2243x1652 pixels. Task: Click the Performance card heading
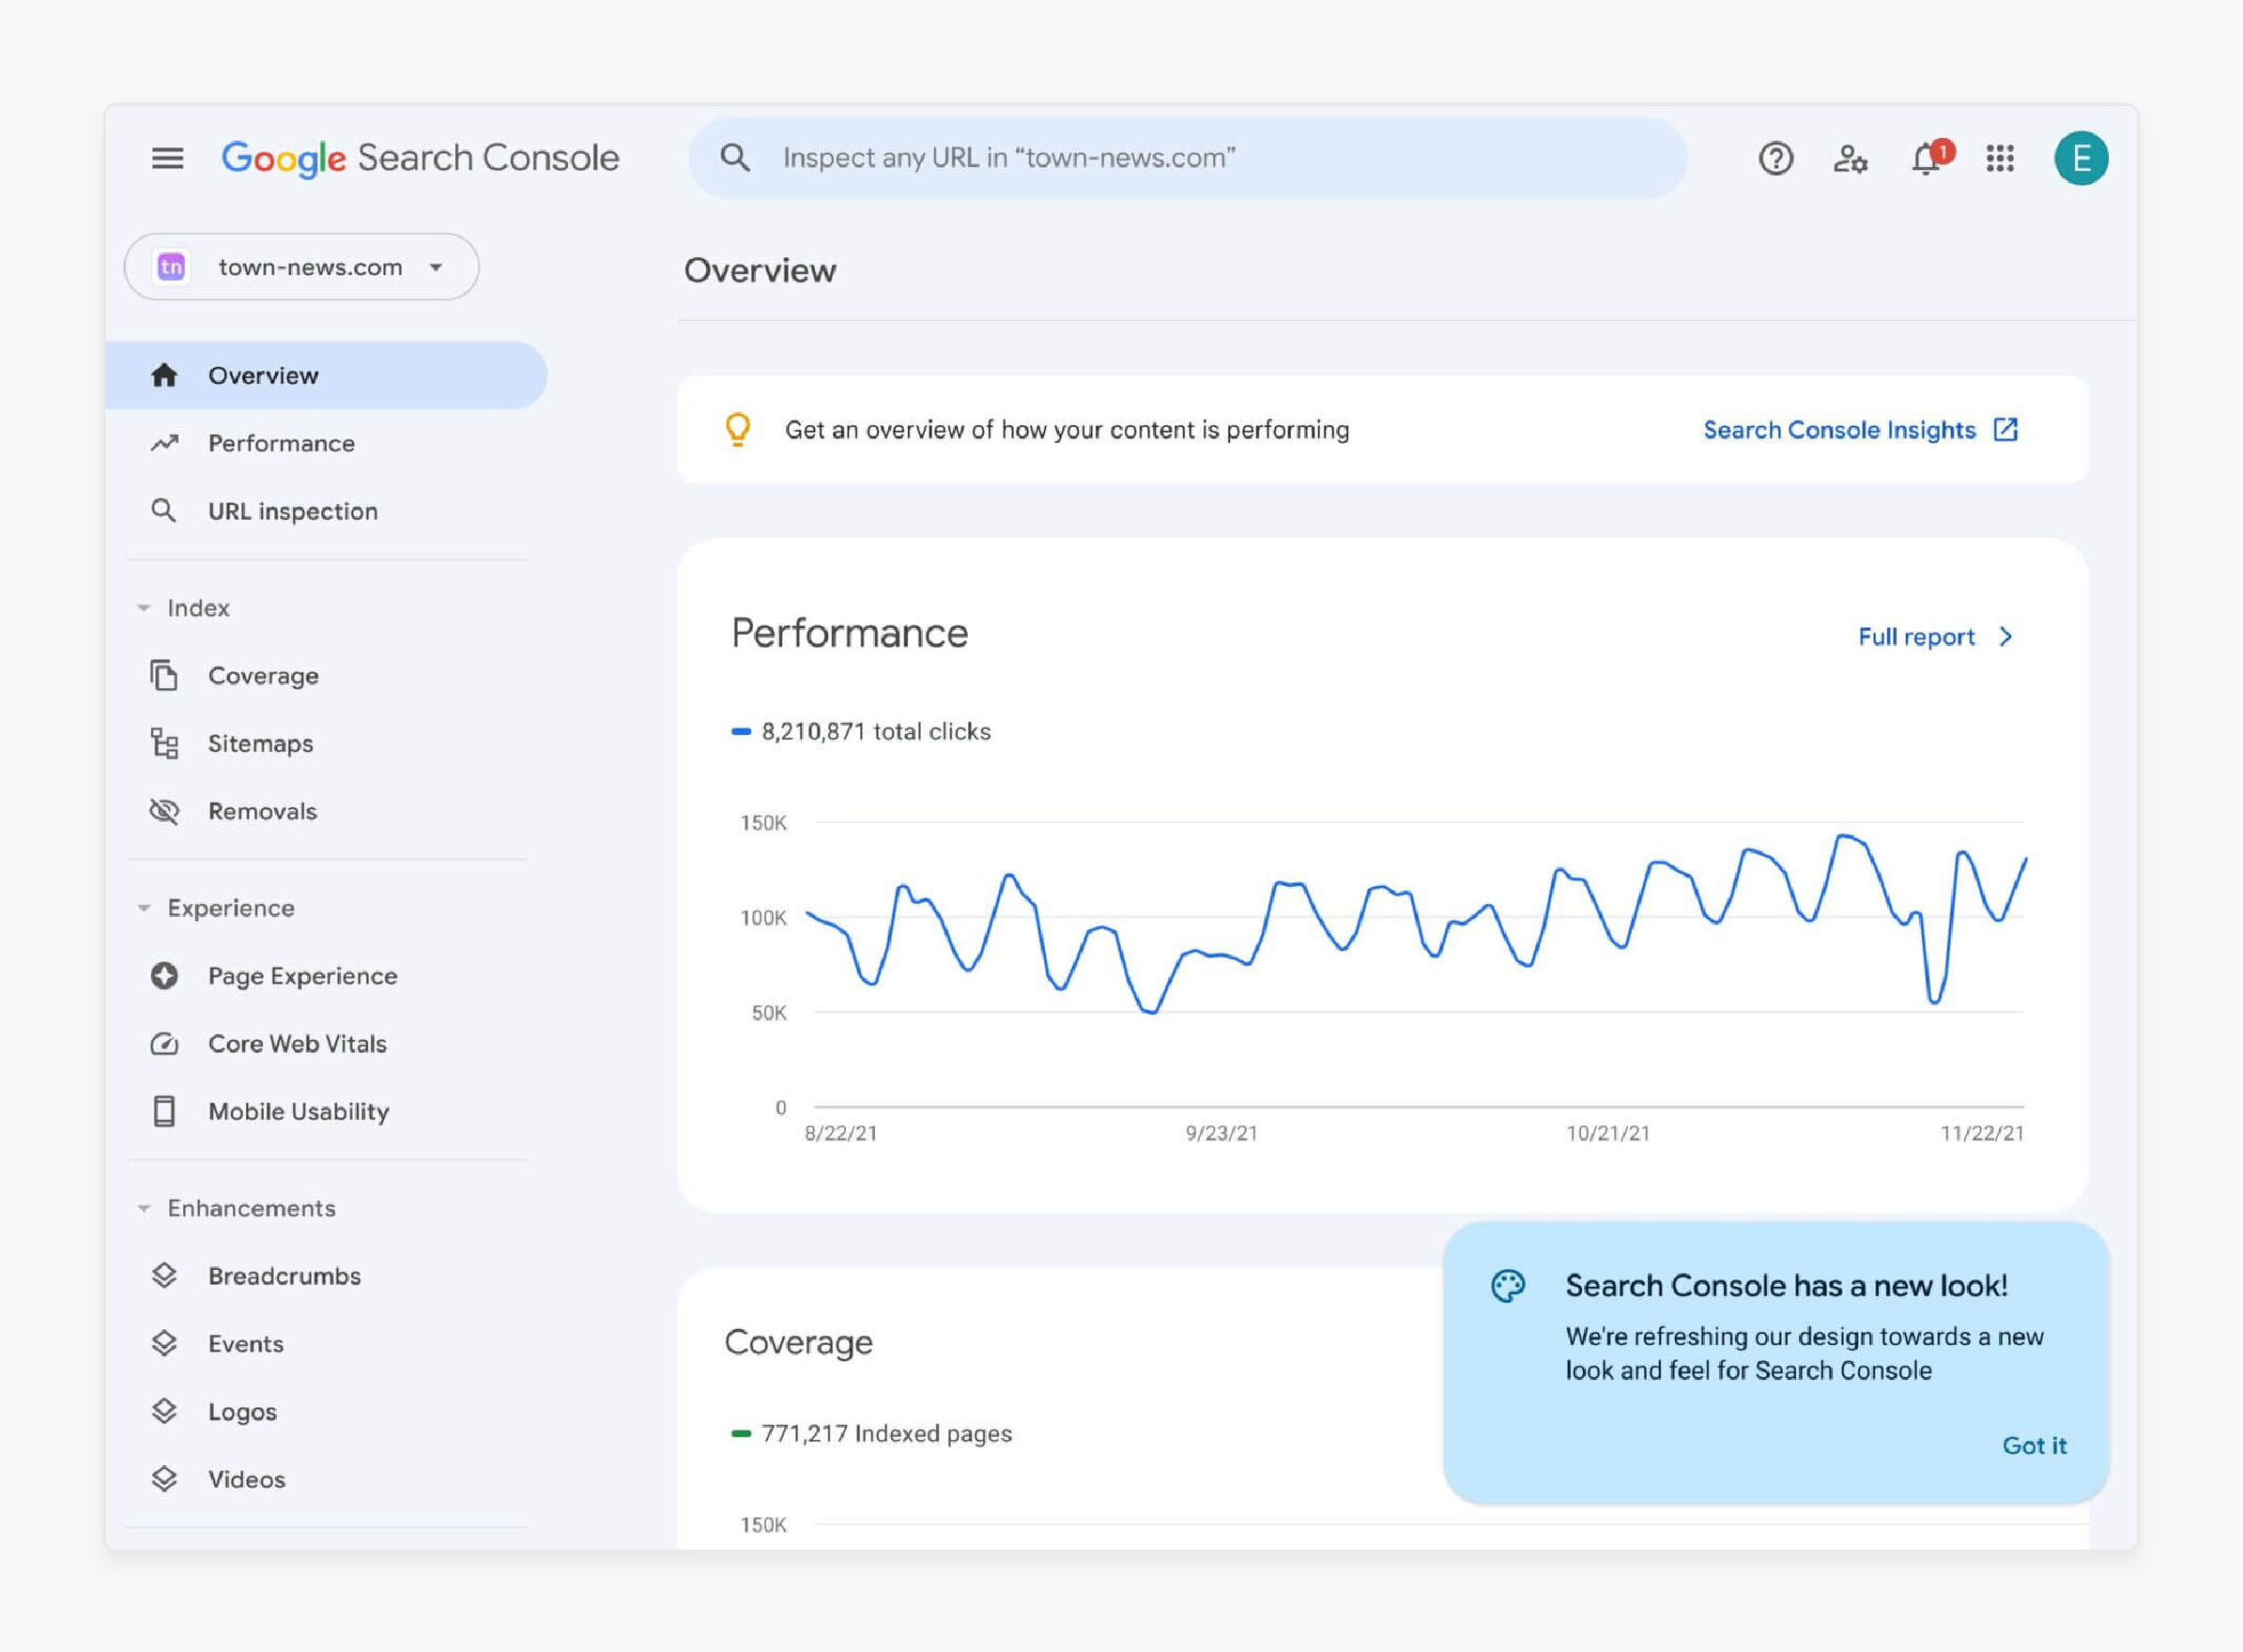(x=850, y=634)
